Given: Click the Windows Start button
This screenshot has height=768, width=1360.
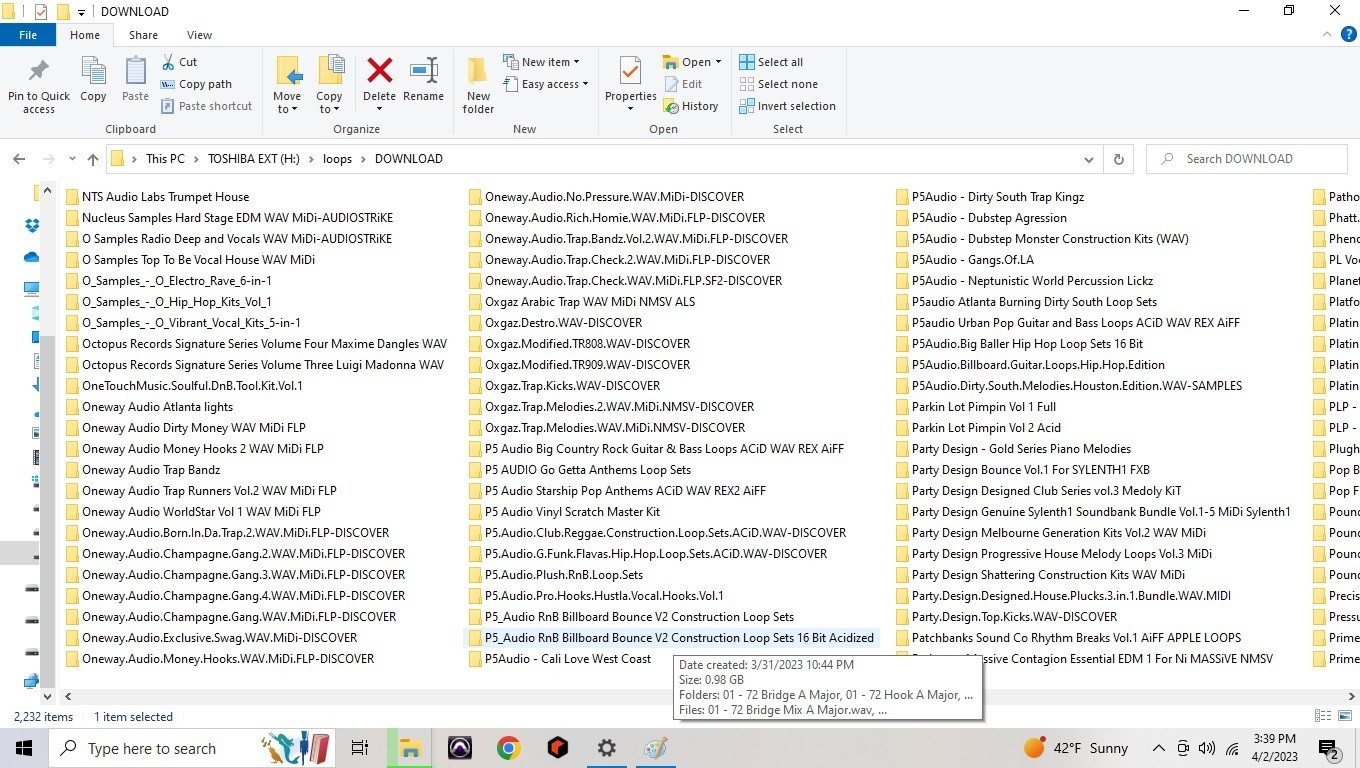Looking at the screenshot, I should pos(24,748).
